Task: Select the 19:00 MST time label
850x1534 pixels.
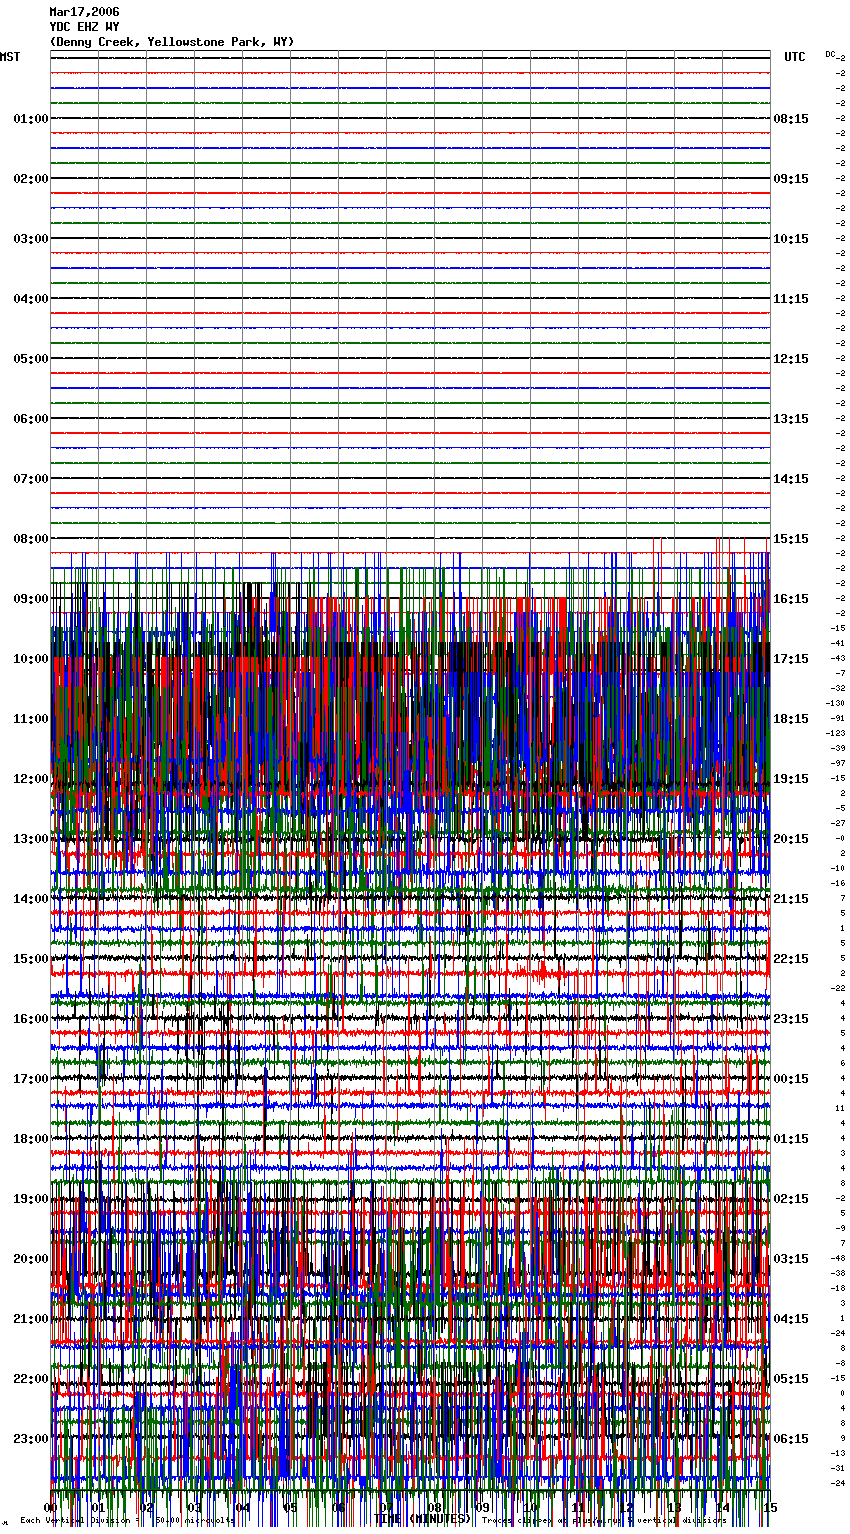Action: pos(31,1199)
